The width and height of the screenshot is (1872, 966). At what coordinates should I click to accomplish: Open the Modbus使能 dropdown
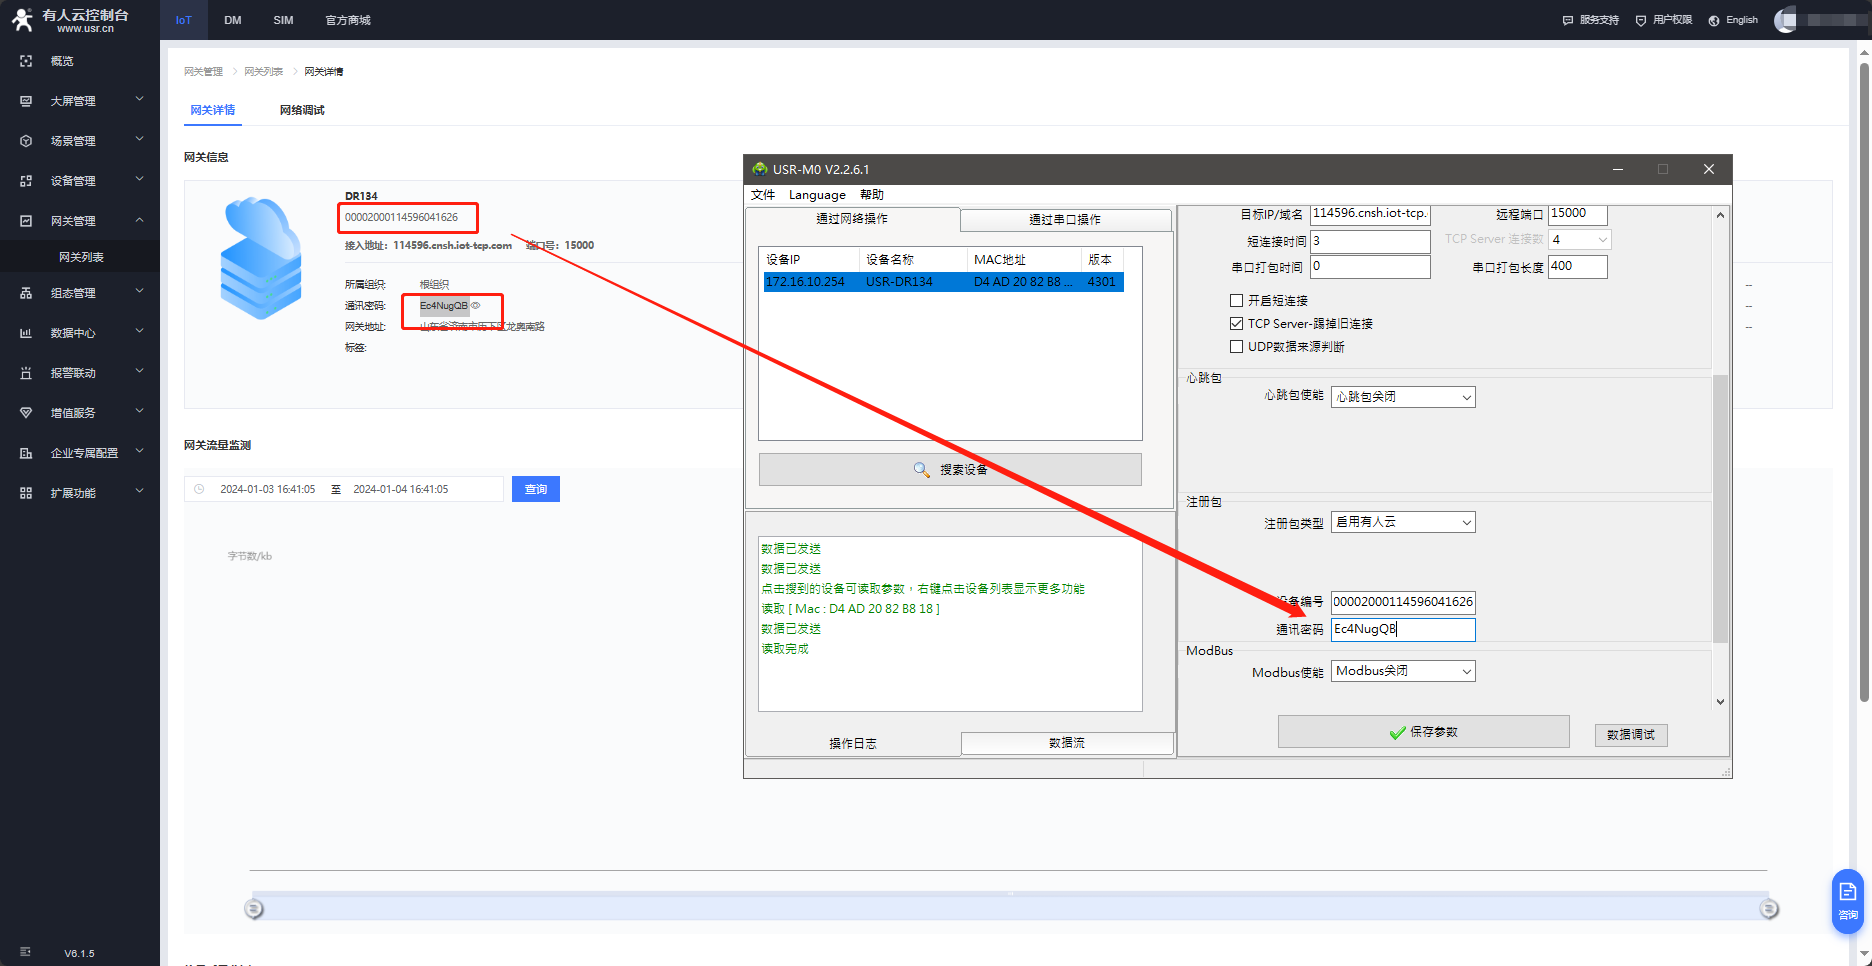(x=1402, y=671)
